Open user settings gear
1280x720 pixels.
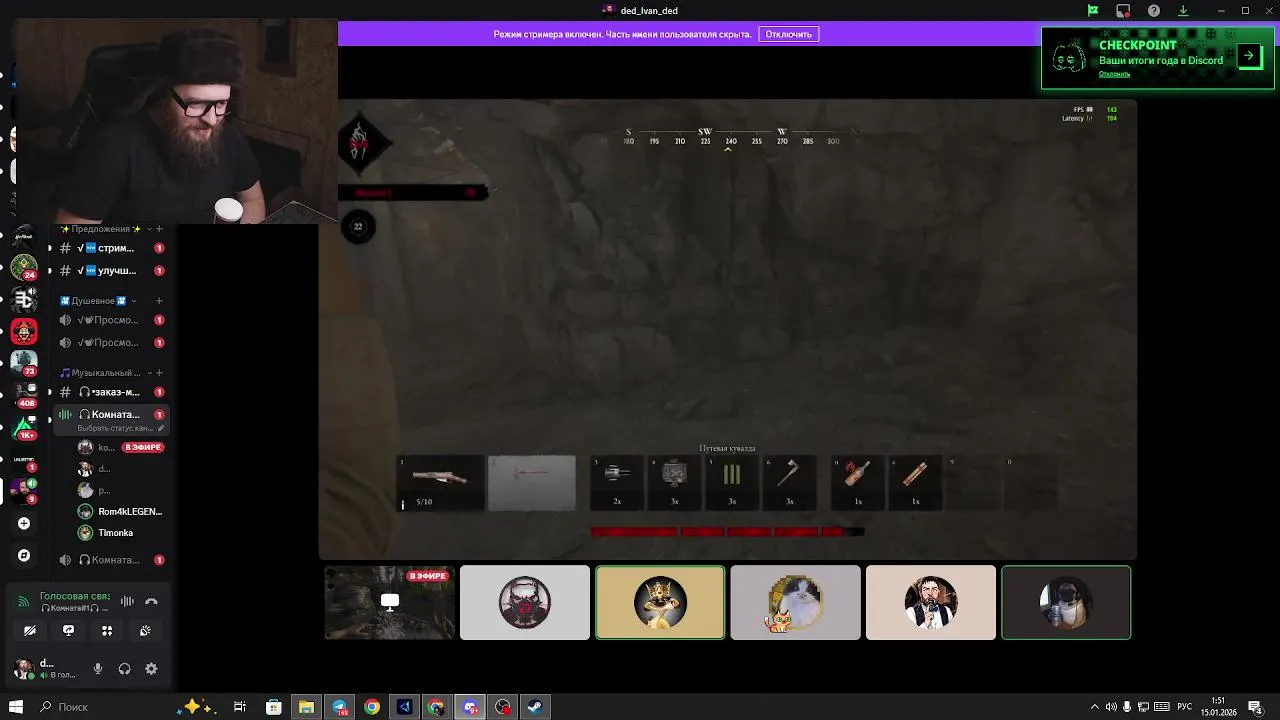[151, 669]
